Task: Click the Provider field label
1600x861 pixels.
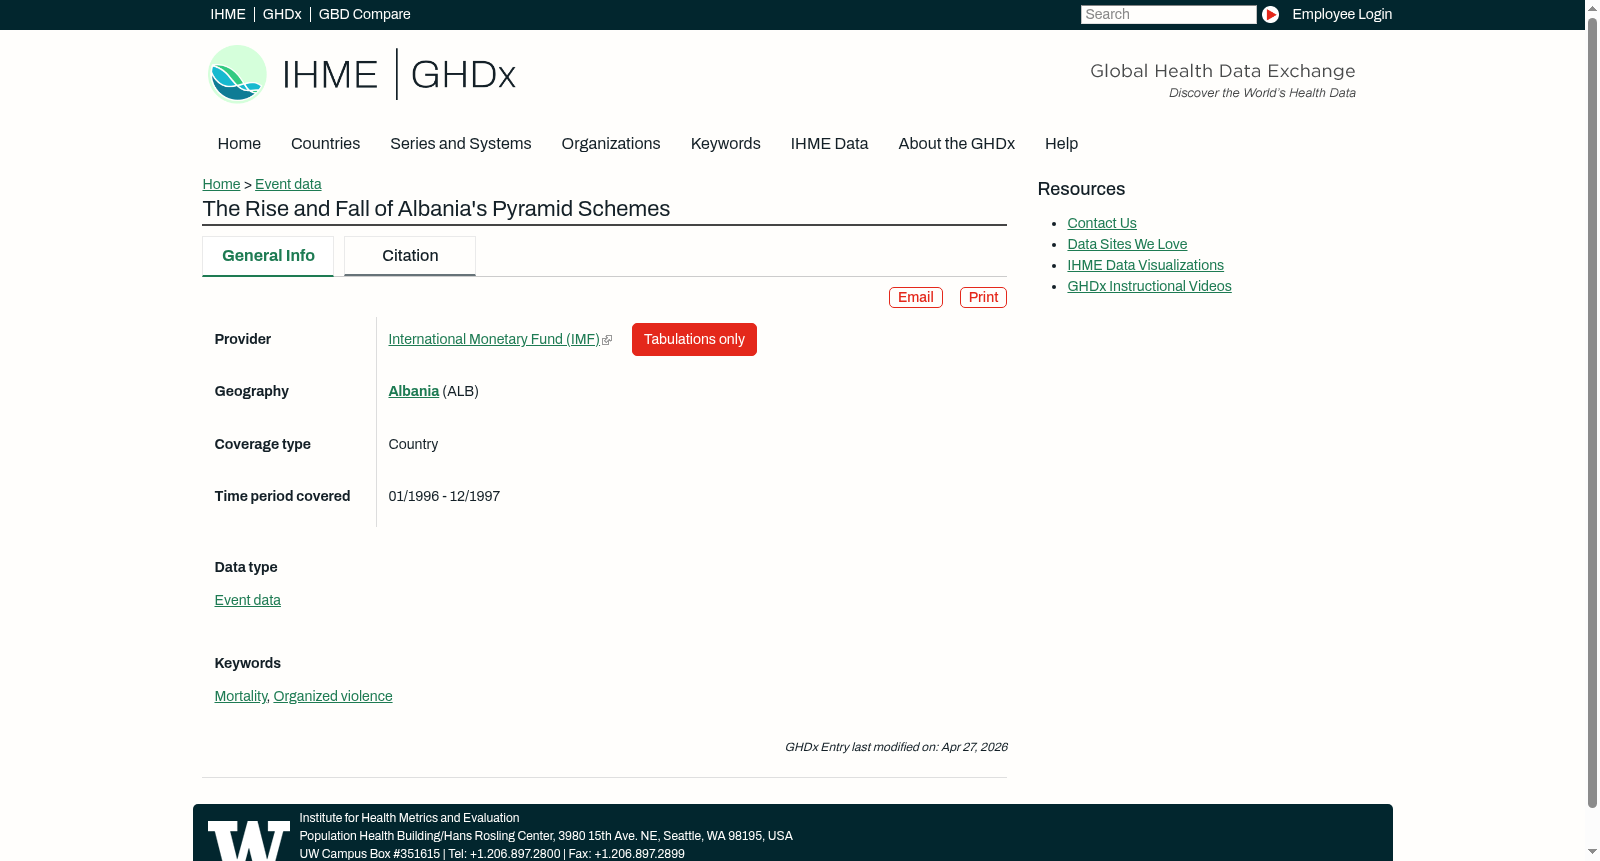Action: (243, 339)
